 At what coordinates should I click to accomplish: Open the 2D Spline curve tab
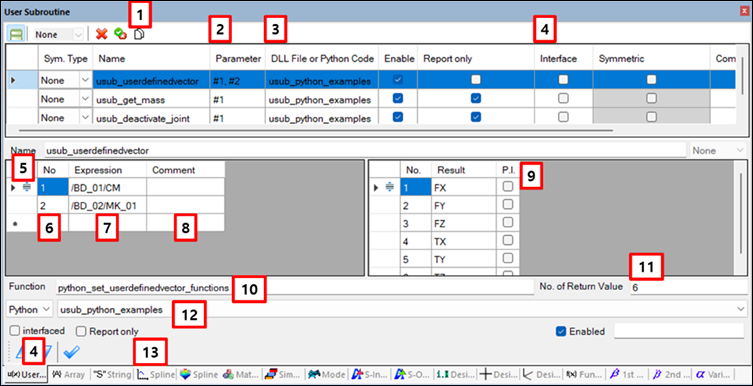[x=156, y=374]
